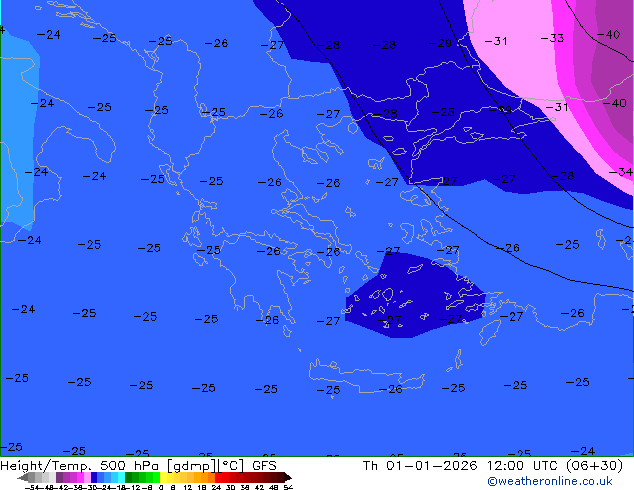Screen dimensions: 634x490
Task: Click the cyan swatch near -18 on the legend
Action: click(122, 477)
